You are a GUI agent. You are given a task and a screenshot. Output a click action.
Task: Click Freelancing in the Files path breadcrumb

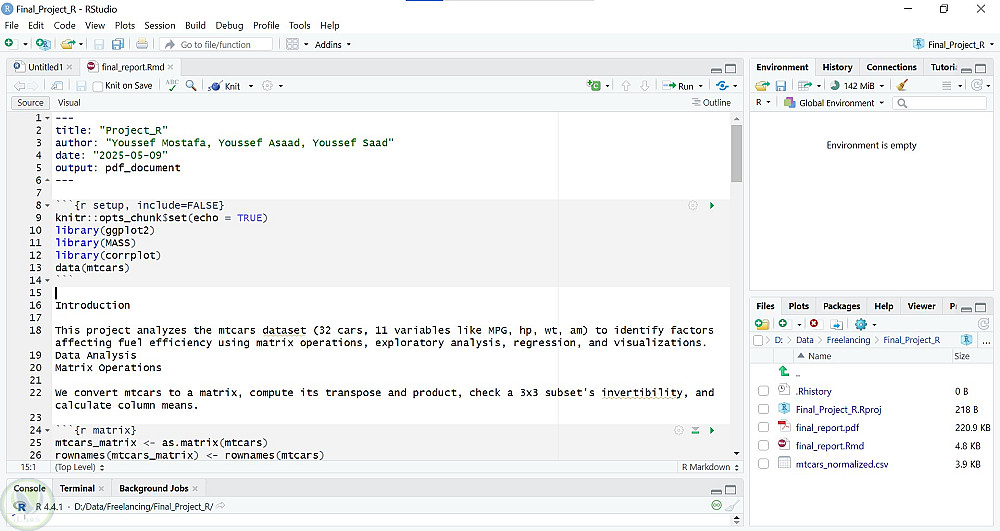[848, 340]
